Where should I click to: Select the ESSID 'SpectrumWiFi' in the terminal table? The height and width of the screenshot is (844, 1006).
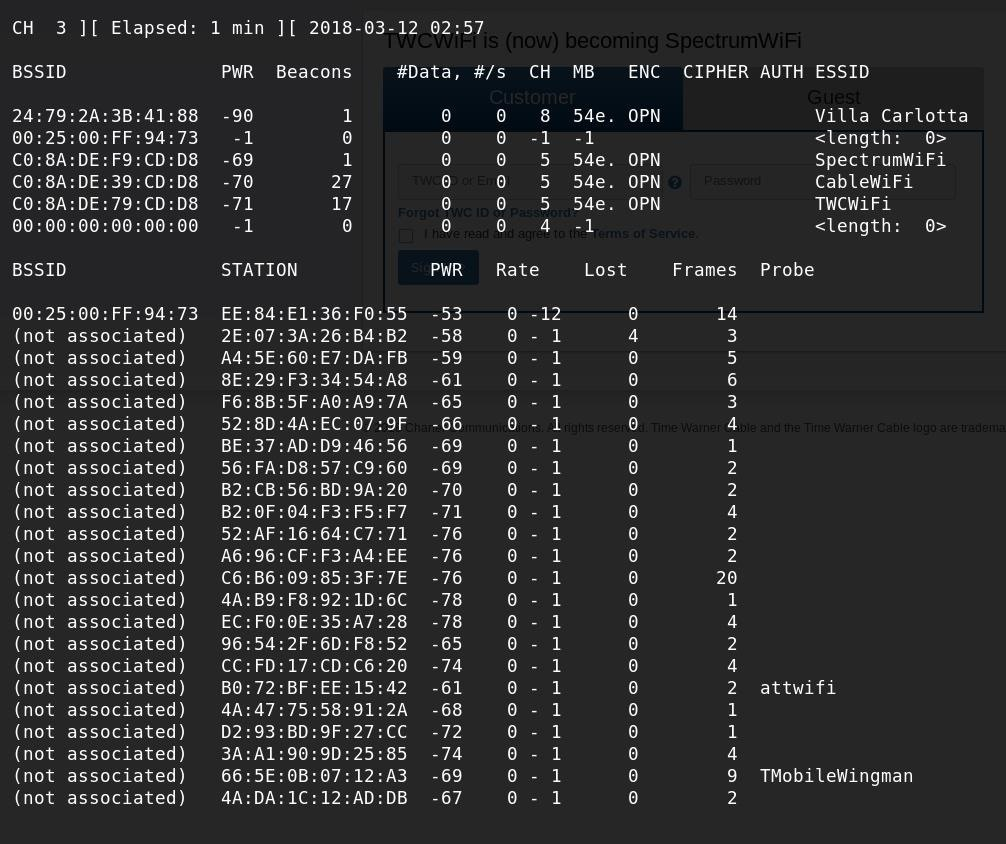coord(880,160)
